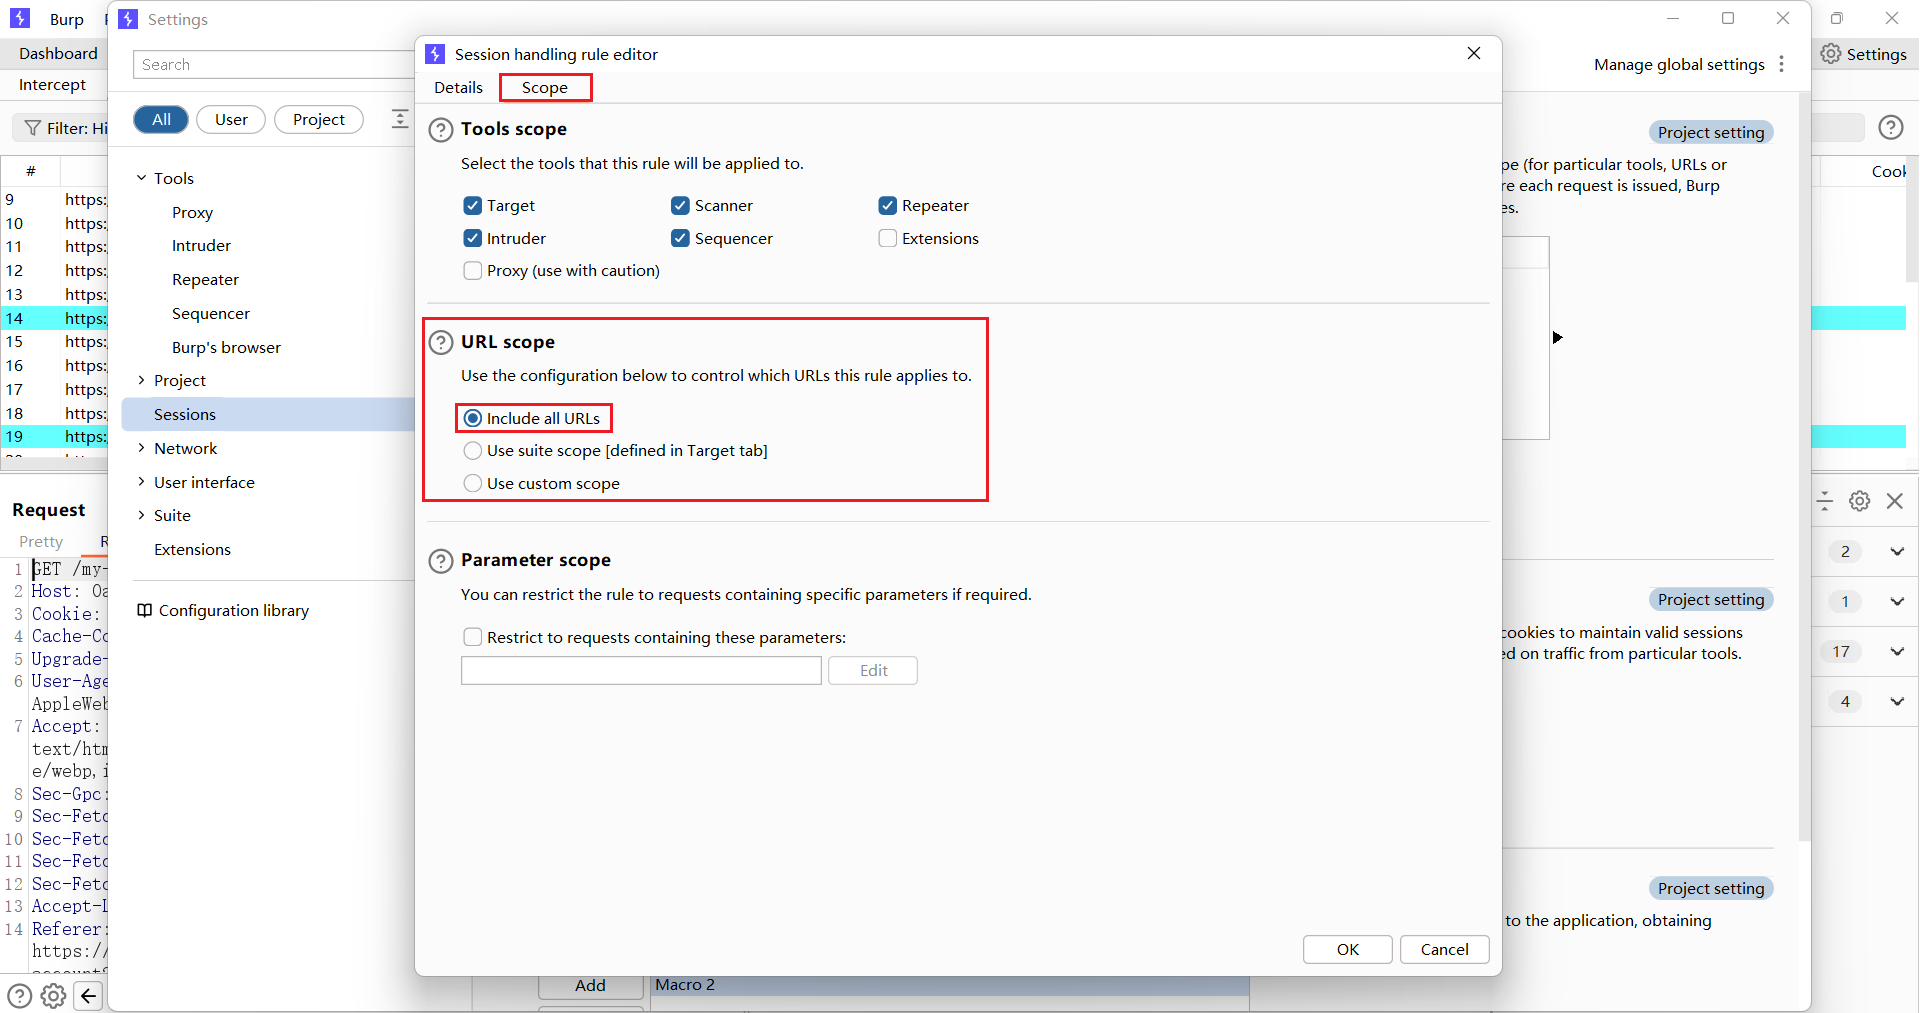
Task: Click the help icon on the right of the Burp window
Action: (x=1890, y=127)
